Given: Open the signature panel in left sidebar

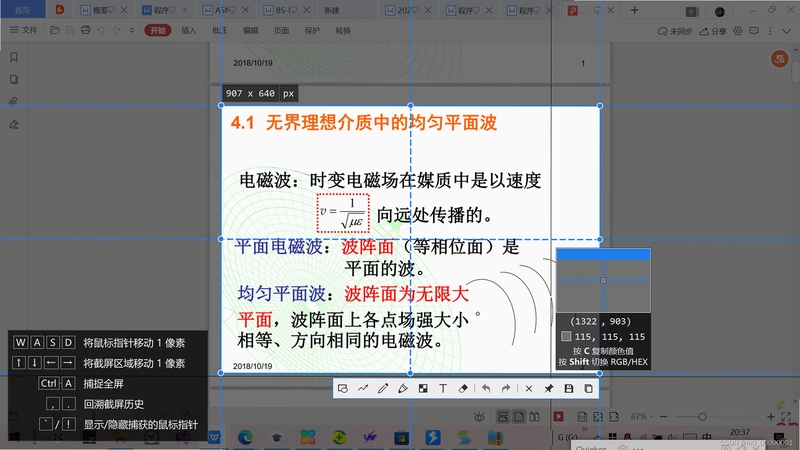Looking at the screenshot, I should (x=14, y=124).
